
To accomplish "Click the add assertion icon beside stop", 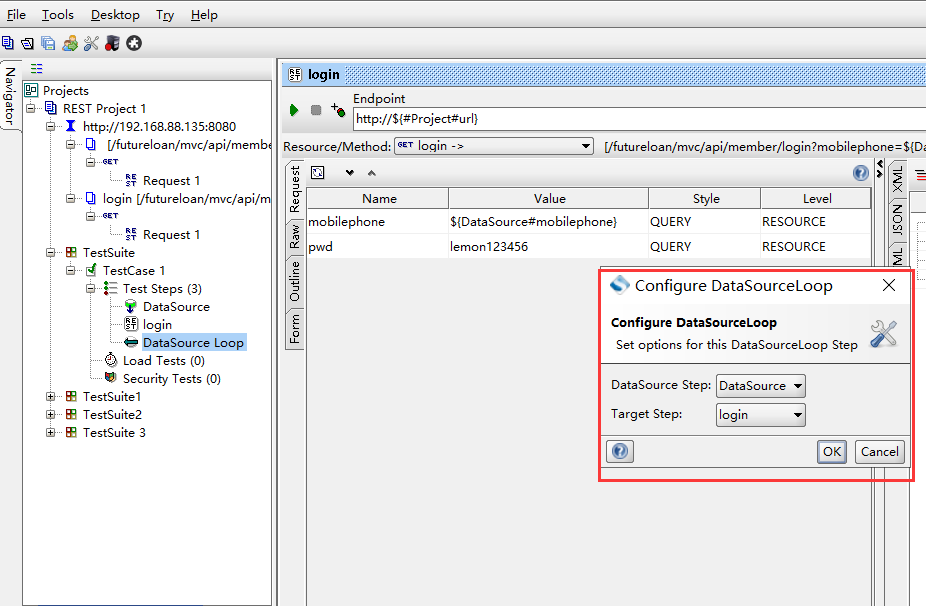I will tap(338, 110).
